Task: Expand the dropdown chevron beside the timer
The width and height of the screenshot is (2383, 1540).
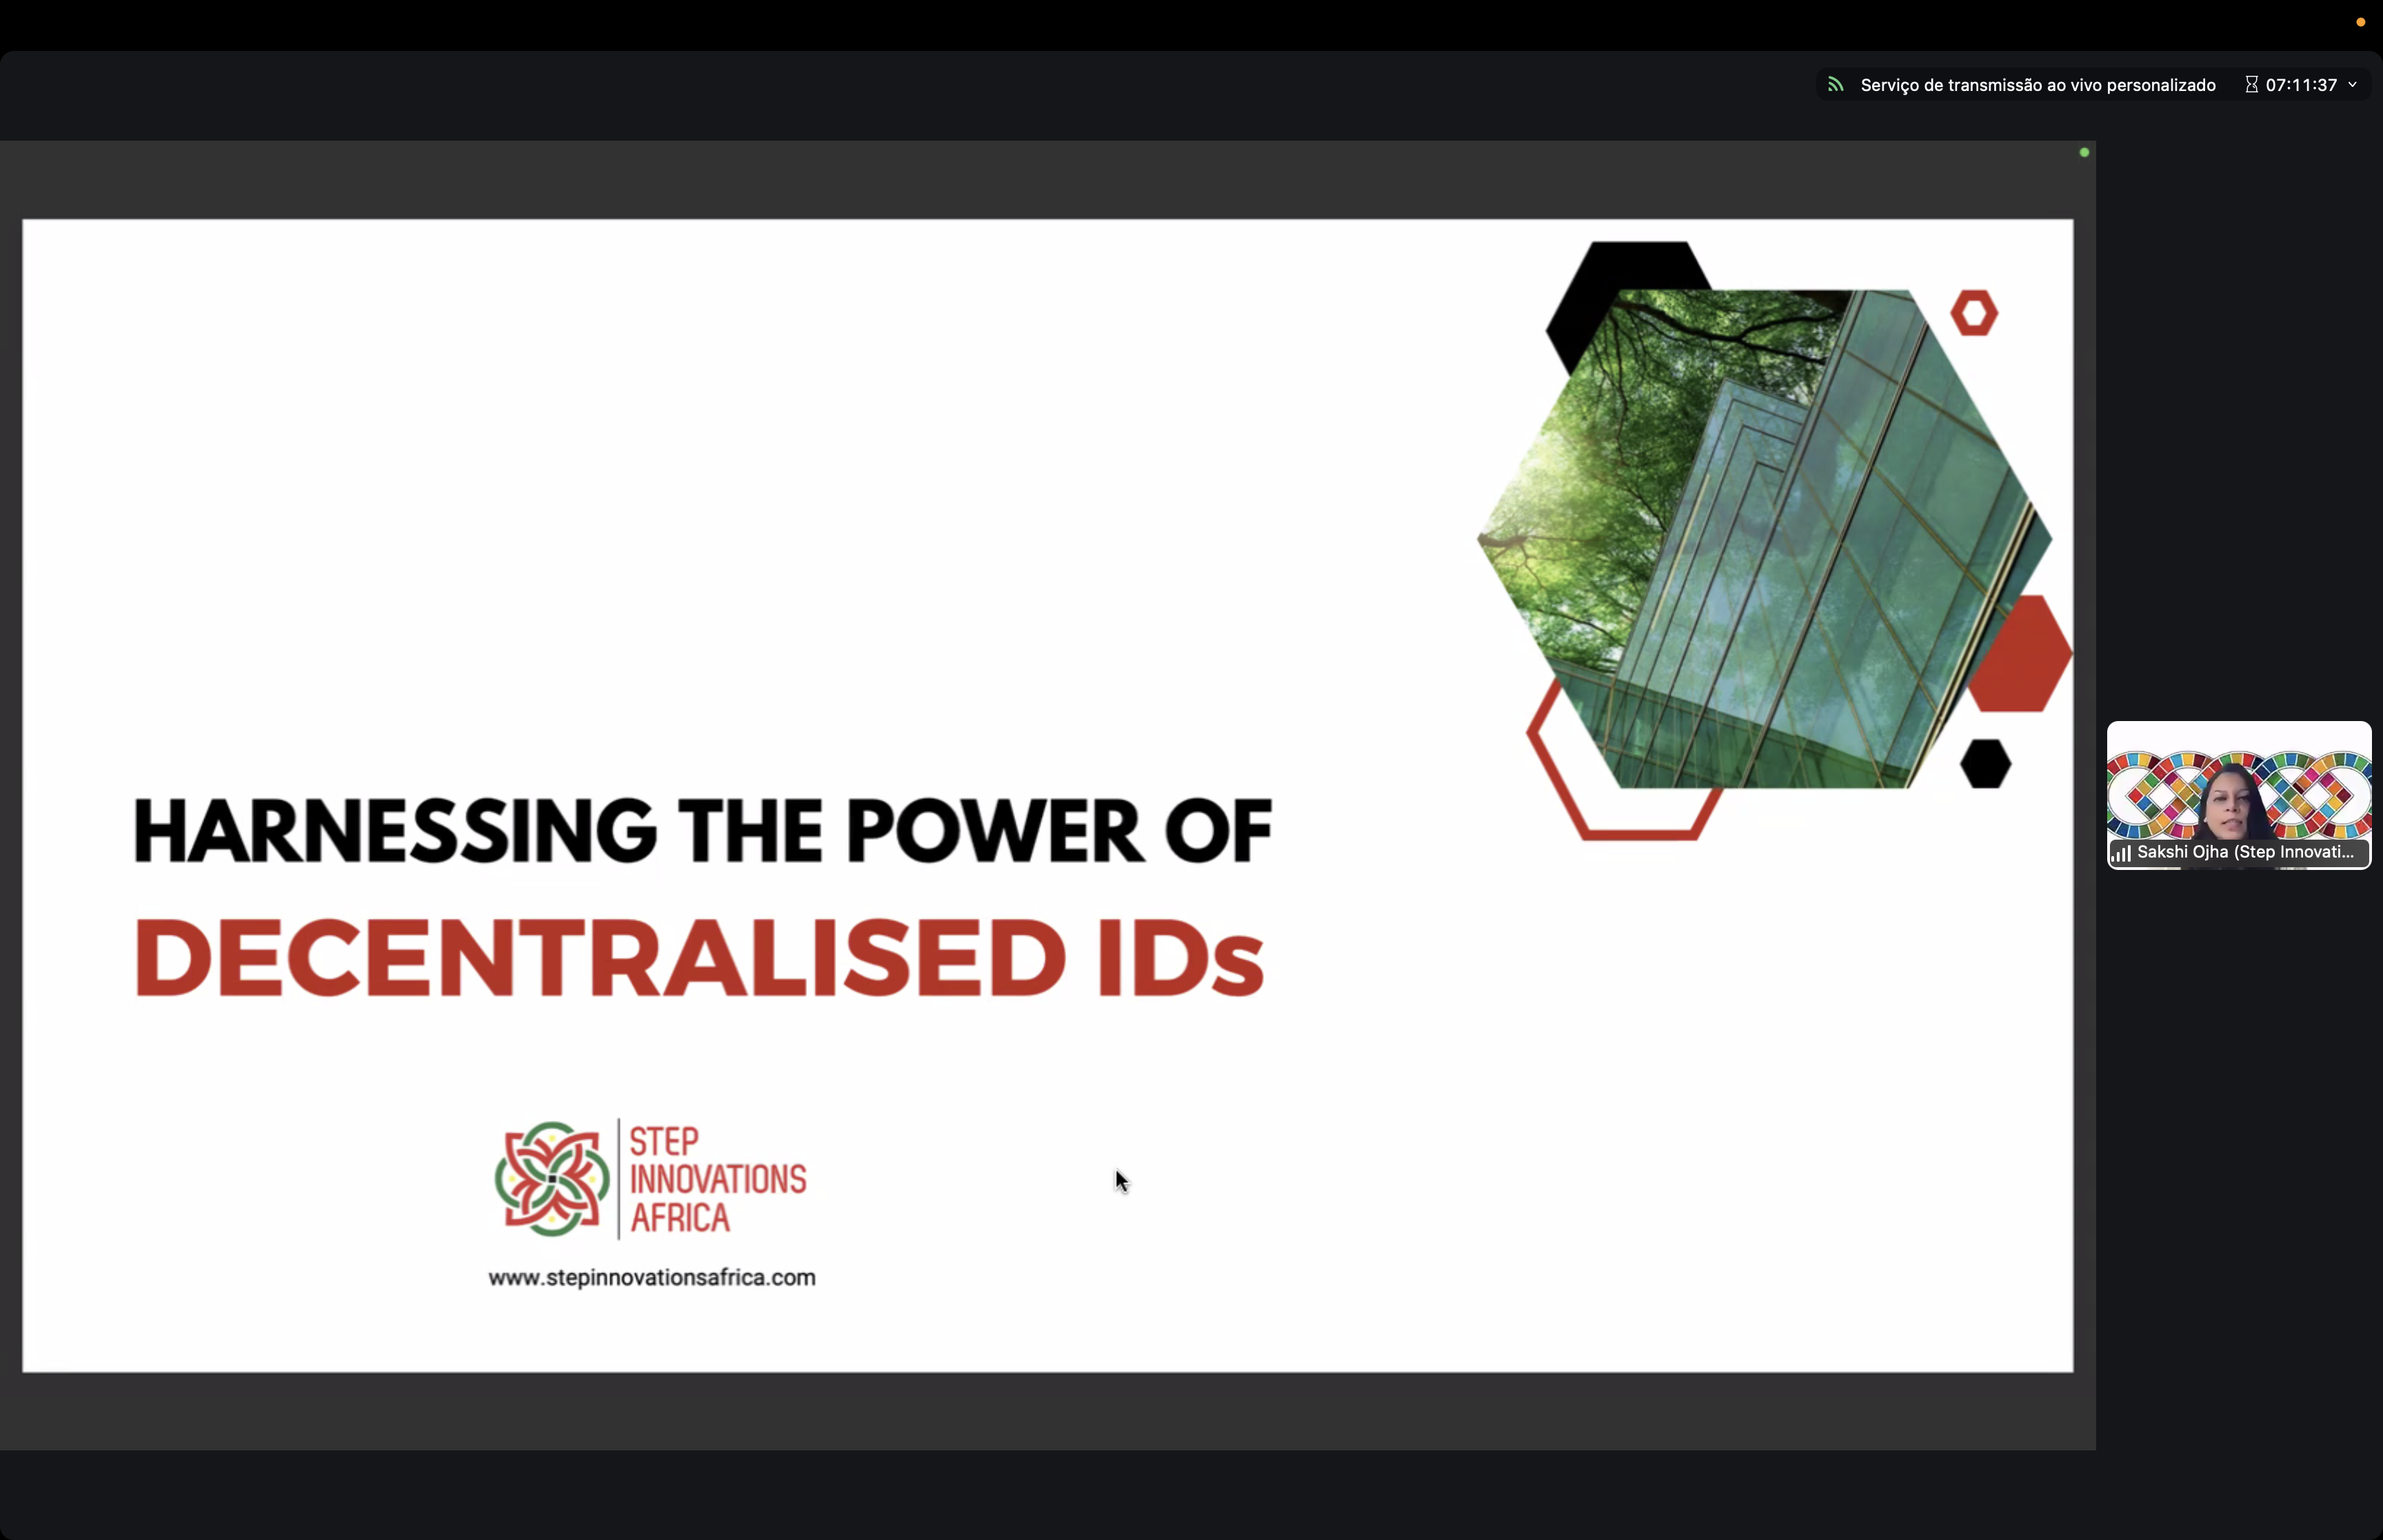Action: 2352,85
